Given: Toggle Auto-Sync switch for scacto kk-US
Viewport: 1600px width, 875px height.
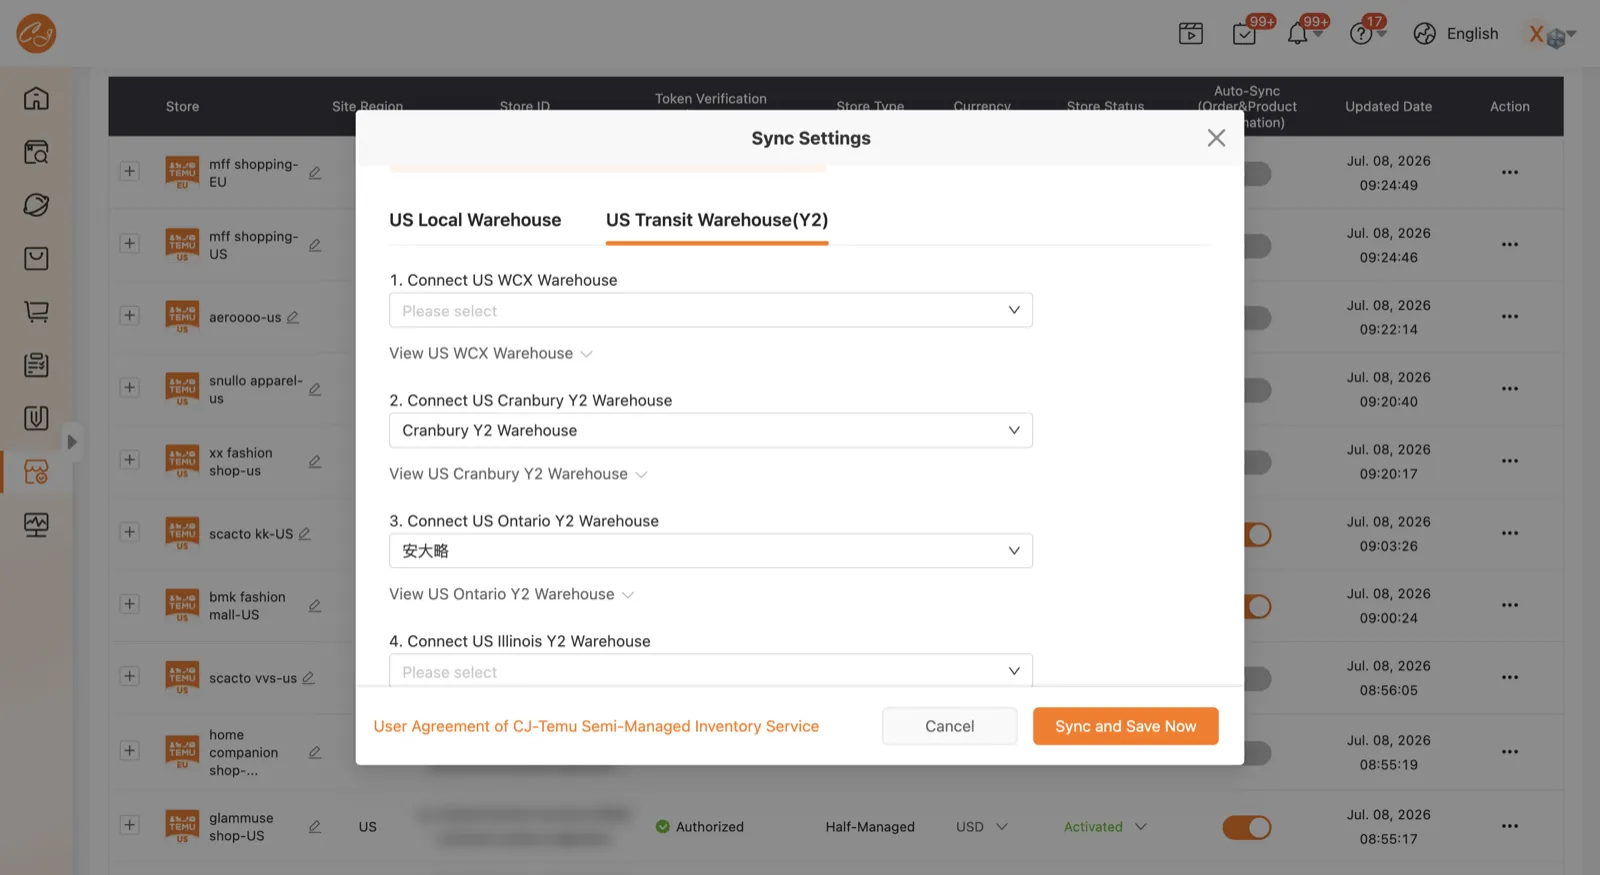Looking at the screenshot, I should 1258,534.
